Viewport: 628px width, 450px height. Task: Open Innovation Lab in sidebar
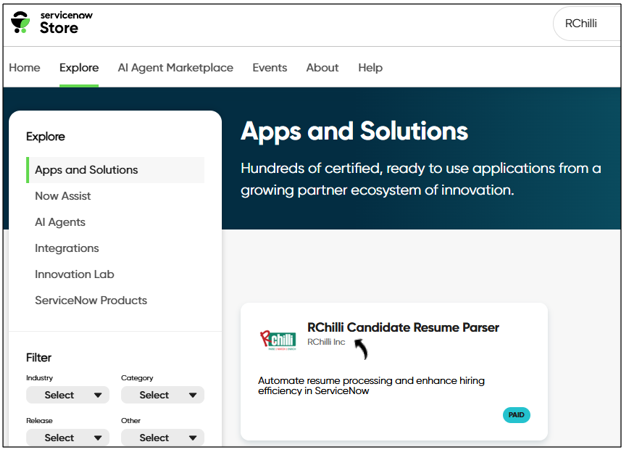click(x=74, y=274)
